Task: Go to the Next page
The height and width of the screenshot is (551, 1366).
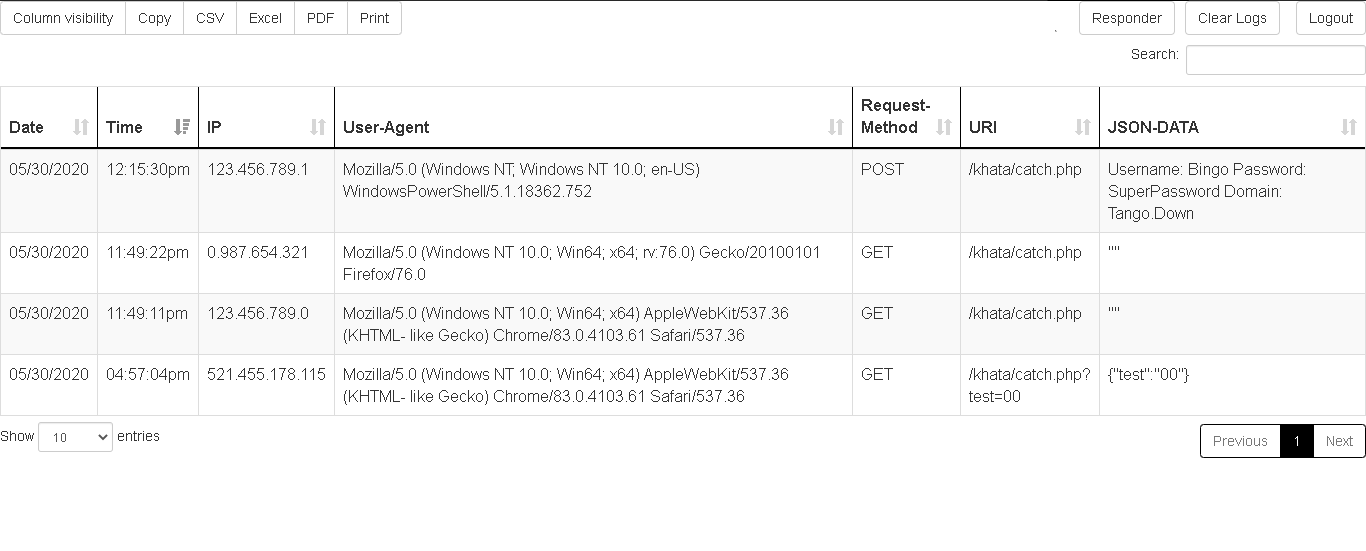Action: pos(1339,441)
